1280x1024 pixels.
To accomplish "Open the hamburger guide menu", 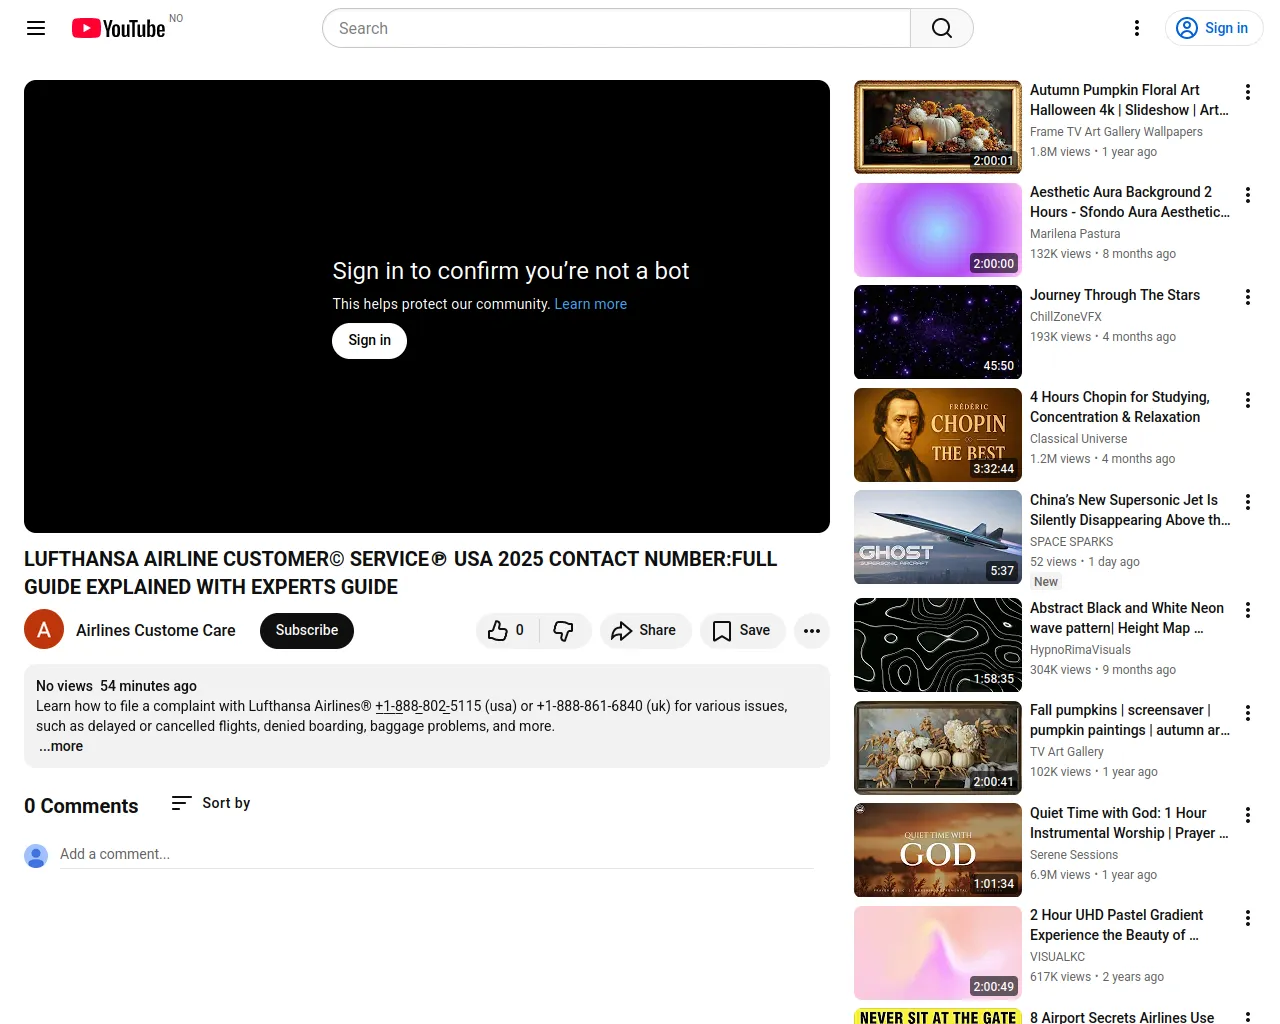I will [x=36, y=28].
